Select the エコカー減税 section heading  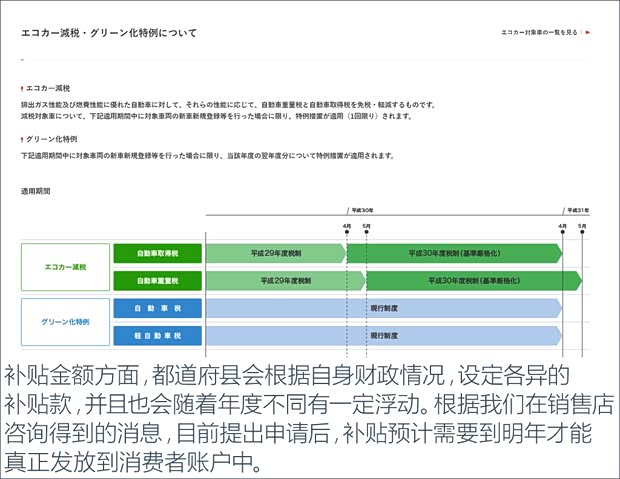coord(48,89)
